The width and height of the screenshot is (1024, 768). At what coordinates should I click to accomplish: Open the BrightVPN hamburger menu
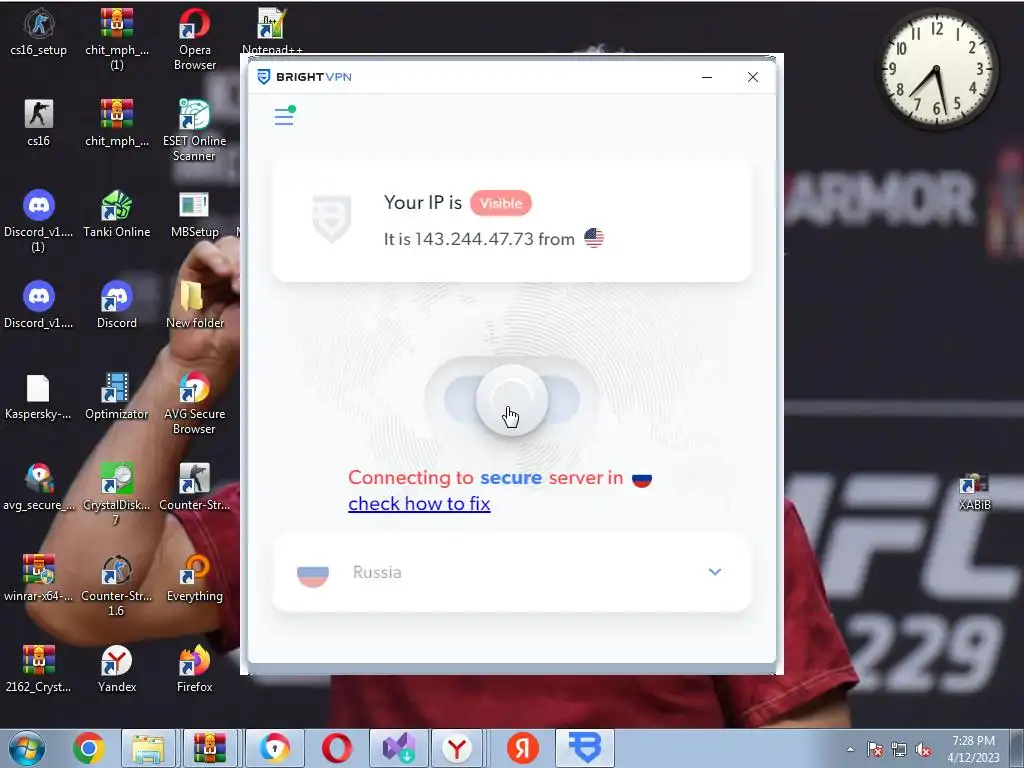click(284, 116)
